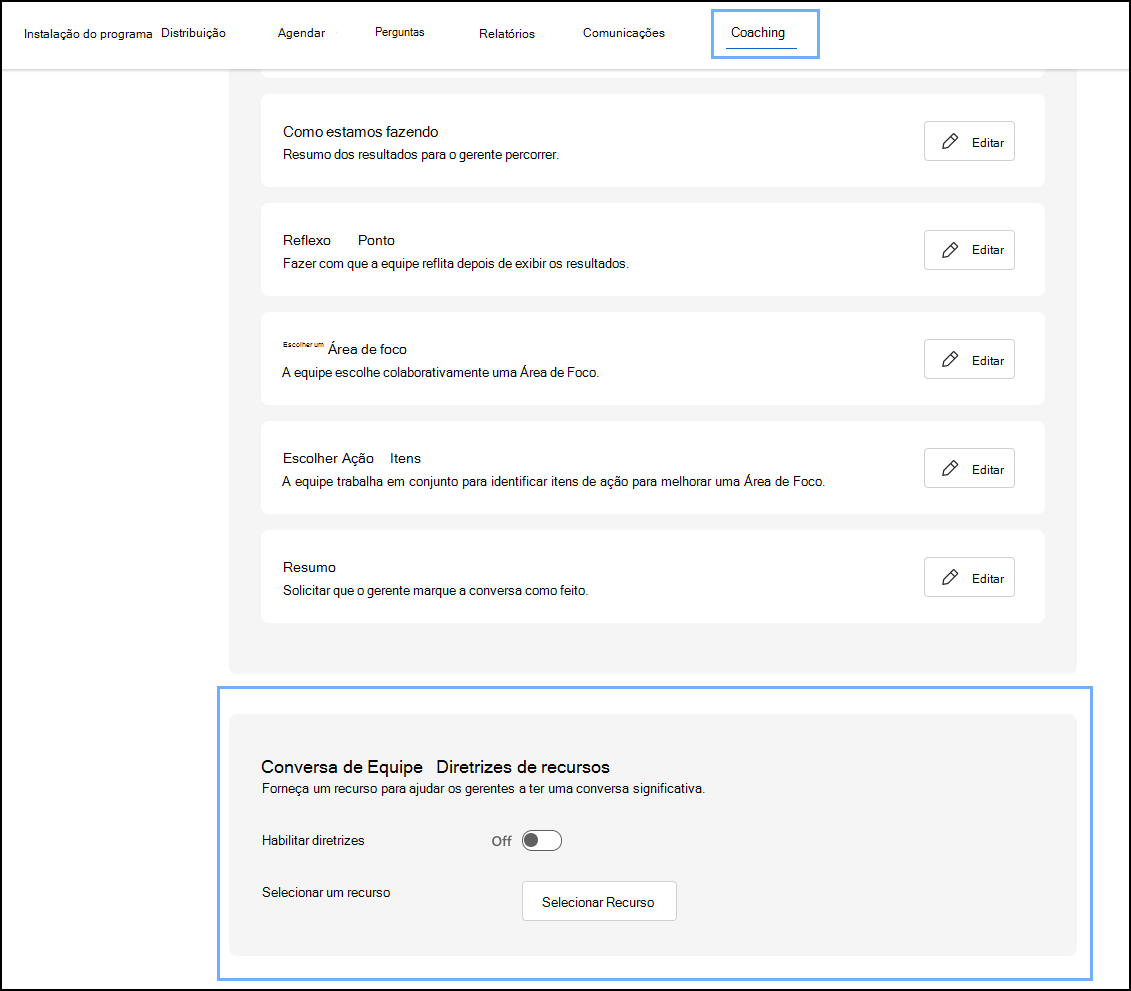Open the Distribuição page

click(193, 31)
